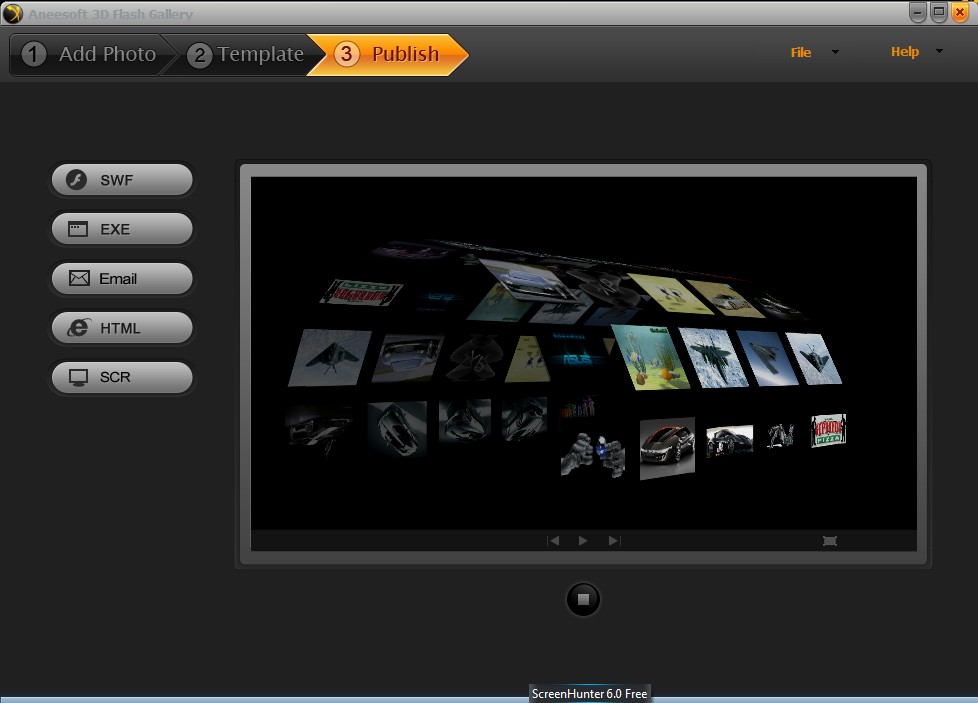This screenshot has width=978, height=703.
Task: Toggle fullscreen preview icon
Action: (830, 541)
